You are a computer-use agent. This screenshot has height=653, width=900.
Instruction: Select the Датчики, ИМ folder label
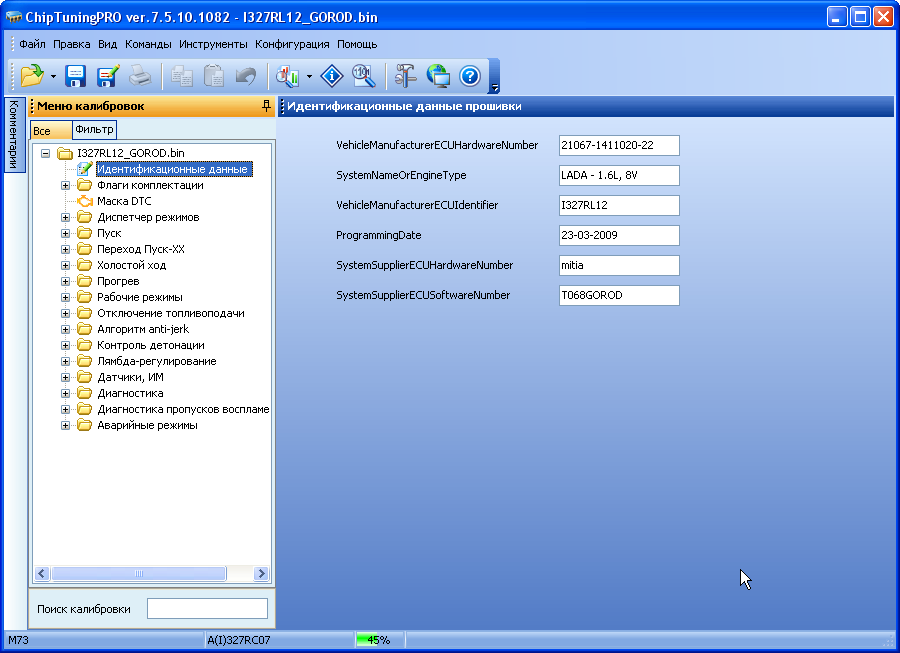coord(130,378)
